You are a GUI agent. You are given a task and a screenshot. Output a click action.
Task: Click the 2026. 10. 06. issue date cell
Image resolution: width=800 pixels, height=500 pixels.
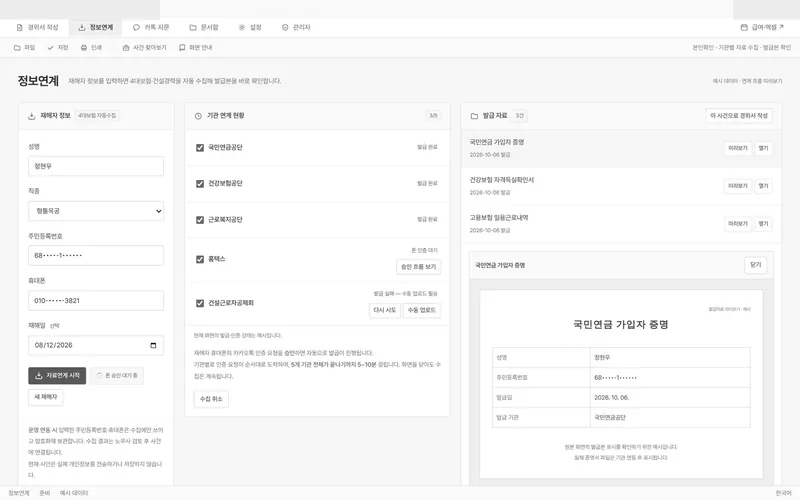670,397
